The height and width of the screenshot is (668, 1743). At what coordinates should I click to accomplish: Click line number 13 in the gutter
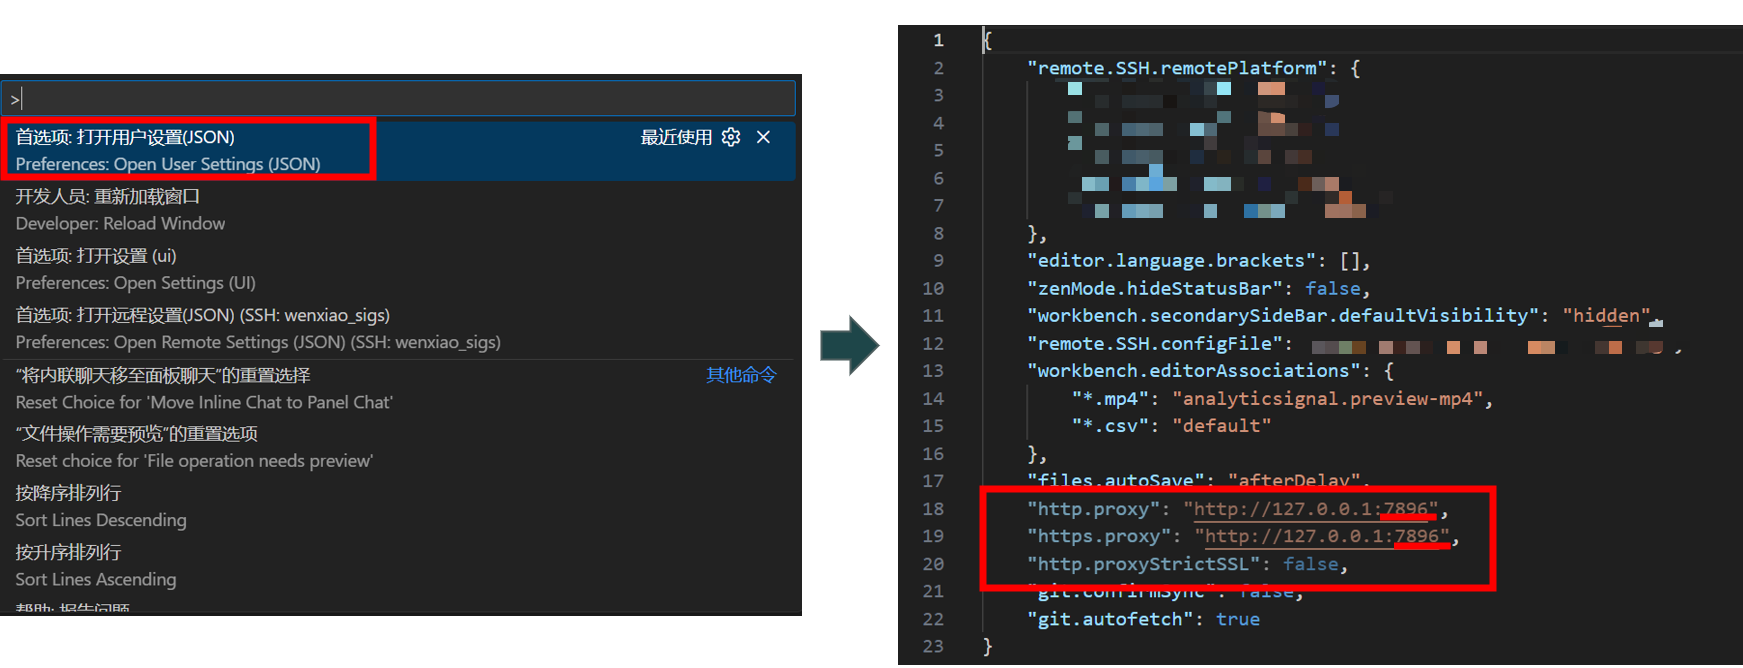pos(932,371)
